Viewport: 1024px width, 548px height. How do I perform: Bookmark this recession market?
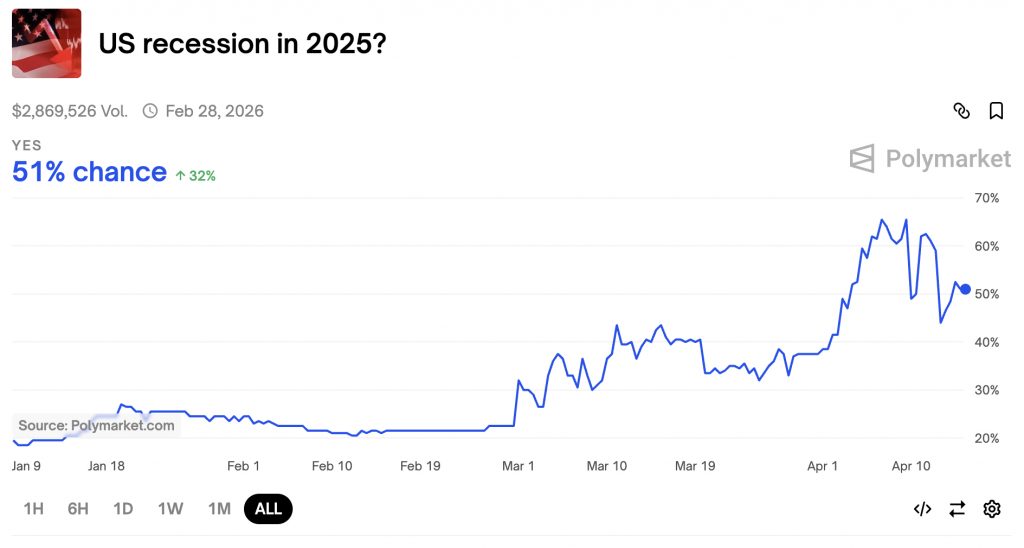tap(996, 111)
